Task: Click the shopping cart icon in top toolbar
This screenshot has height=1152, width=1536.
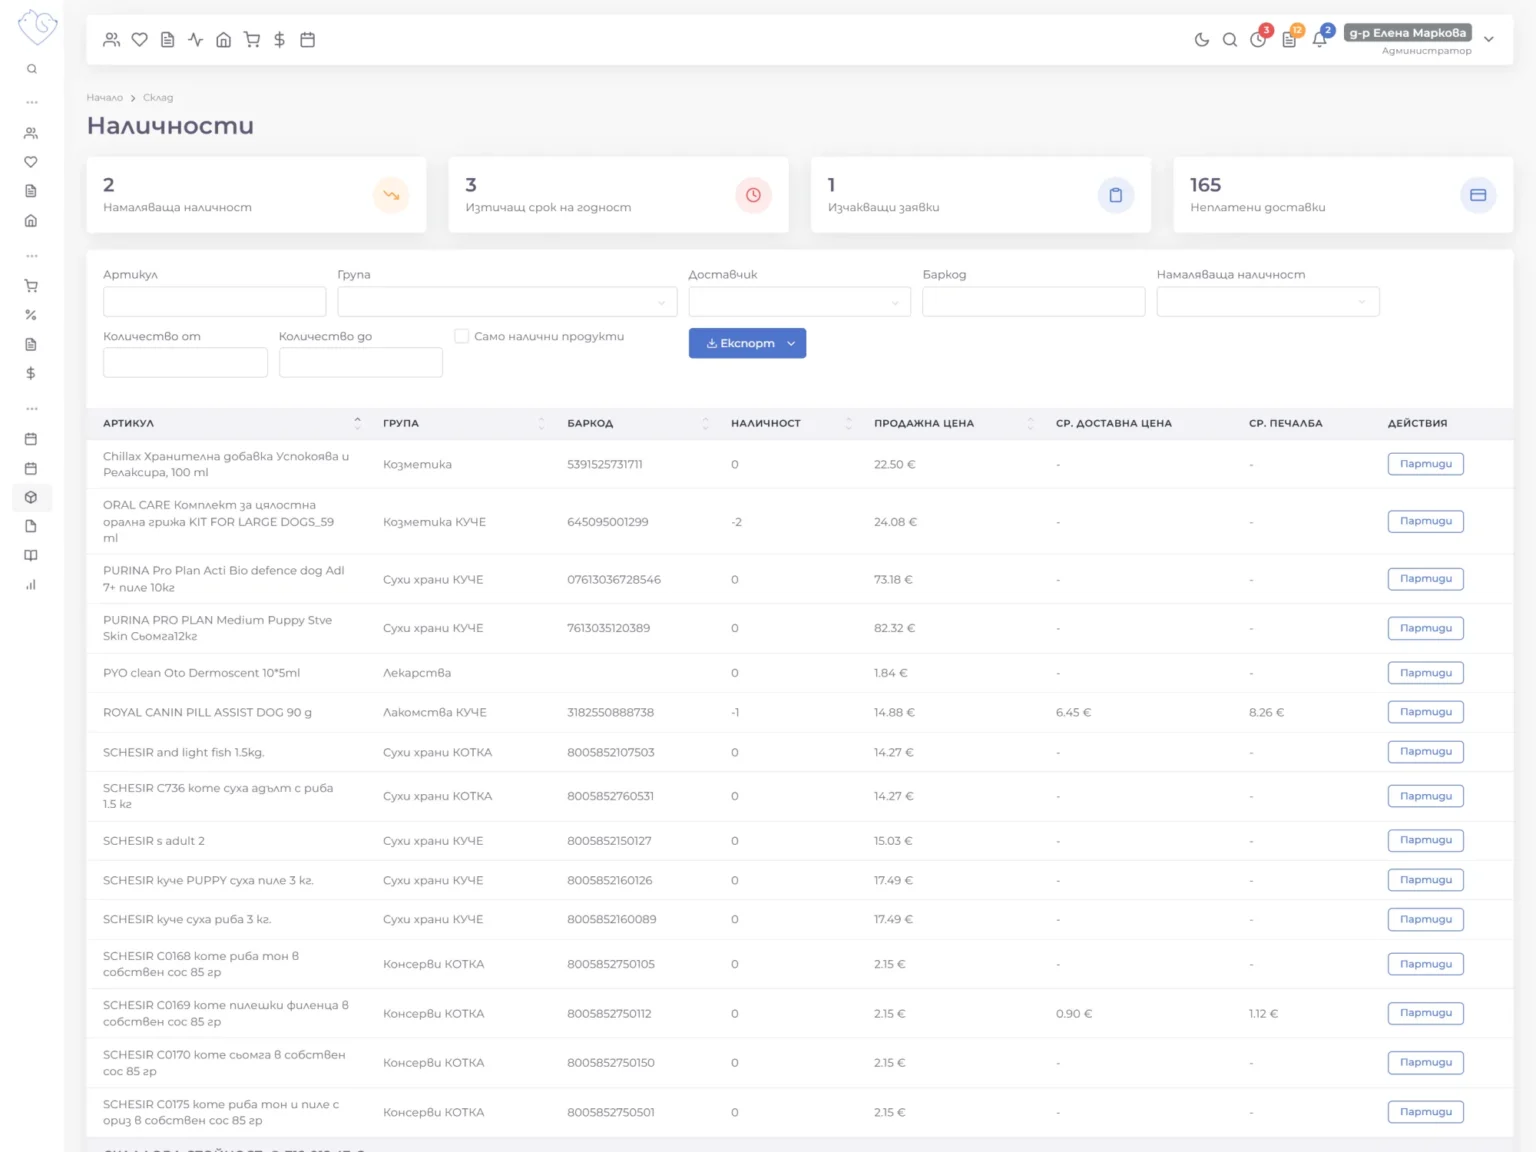Action: pyautogui.click(x=252, y=40)
